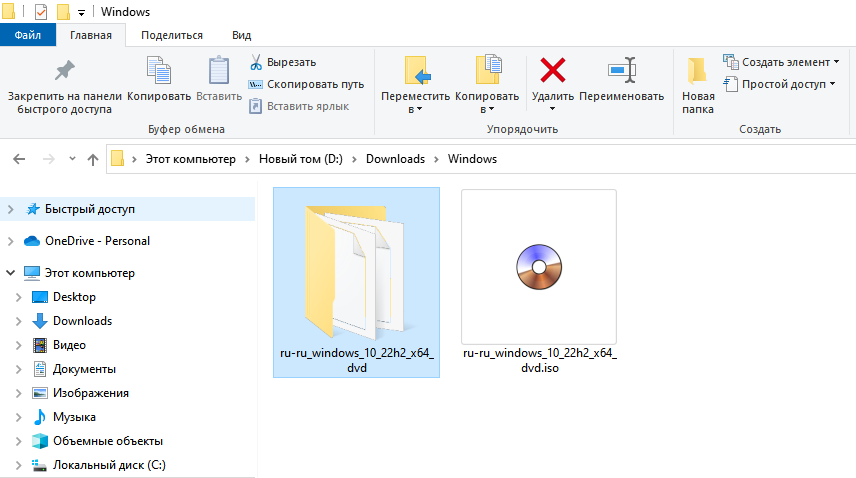This screenshot has width=856, height=478.
Task: Click the breadcrumb chevron after Downloads
Action: point(436,159)
